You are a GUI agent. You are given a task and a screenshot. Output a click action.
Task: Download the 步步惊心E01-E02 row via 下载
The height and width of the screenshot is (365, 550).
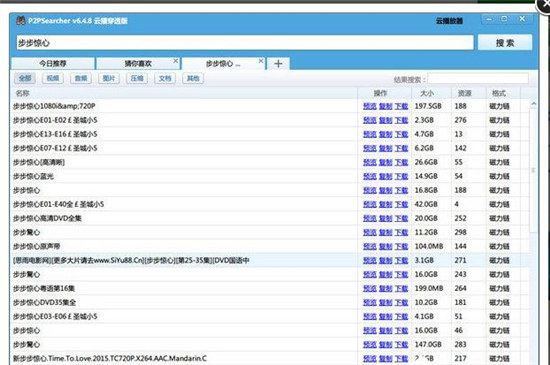[x=401, y=120]
